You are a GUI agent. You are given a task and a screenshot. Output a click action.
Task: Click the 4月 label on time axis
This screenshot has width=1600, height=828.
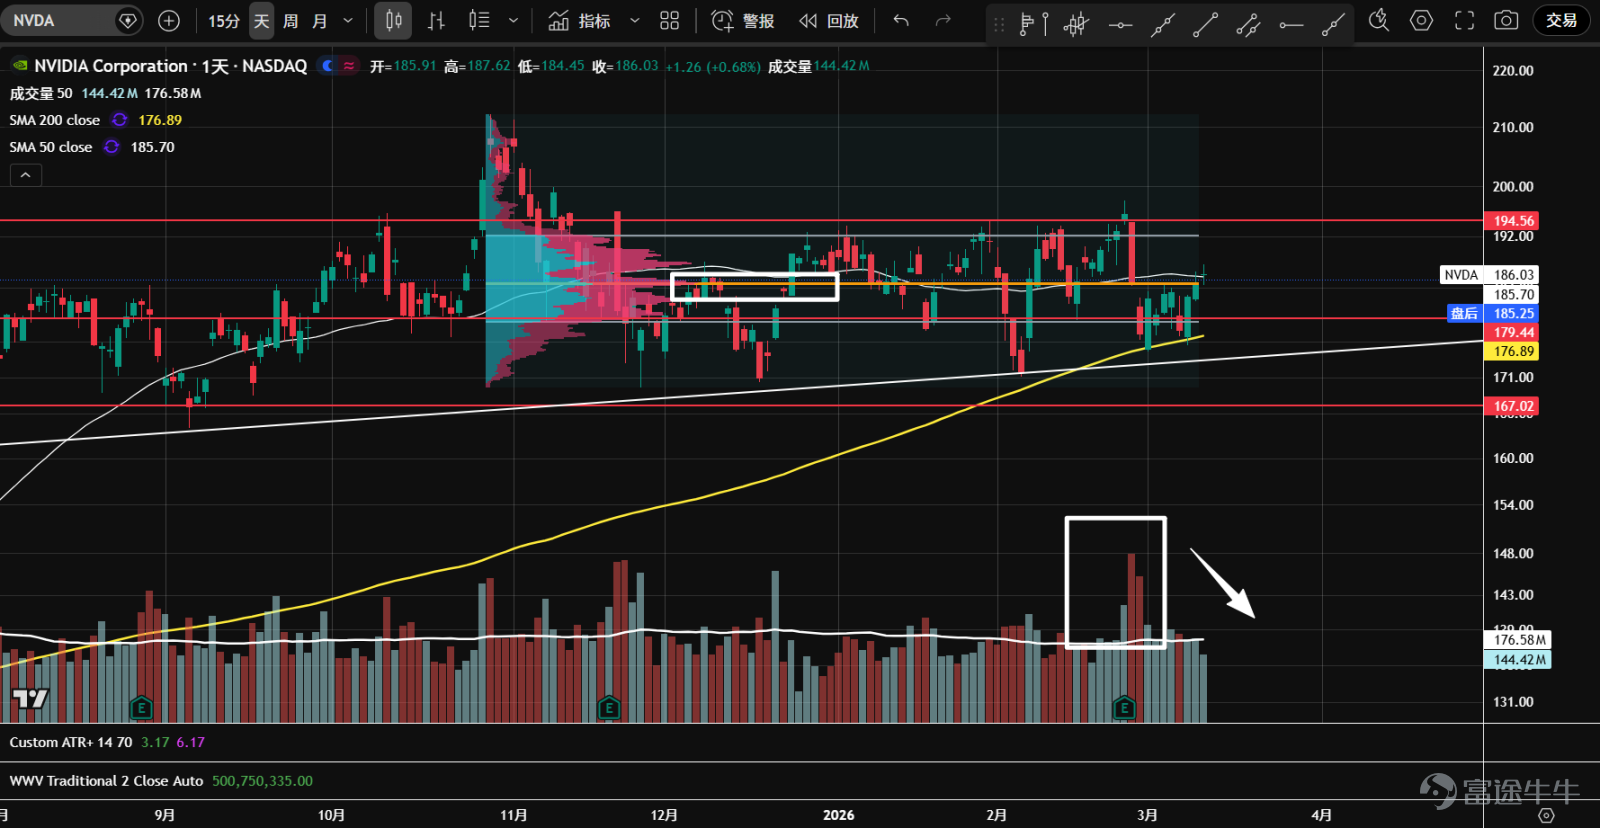click(1321, 815)
